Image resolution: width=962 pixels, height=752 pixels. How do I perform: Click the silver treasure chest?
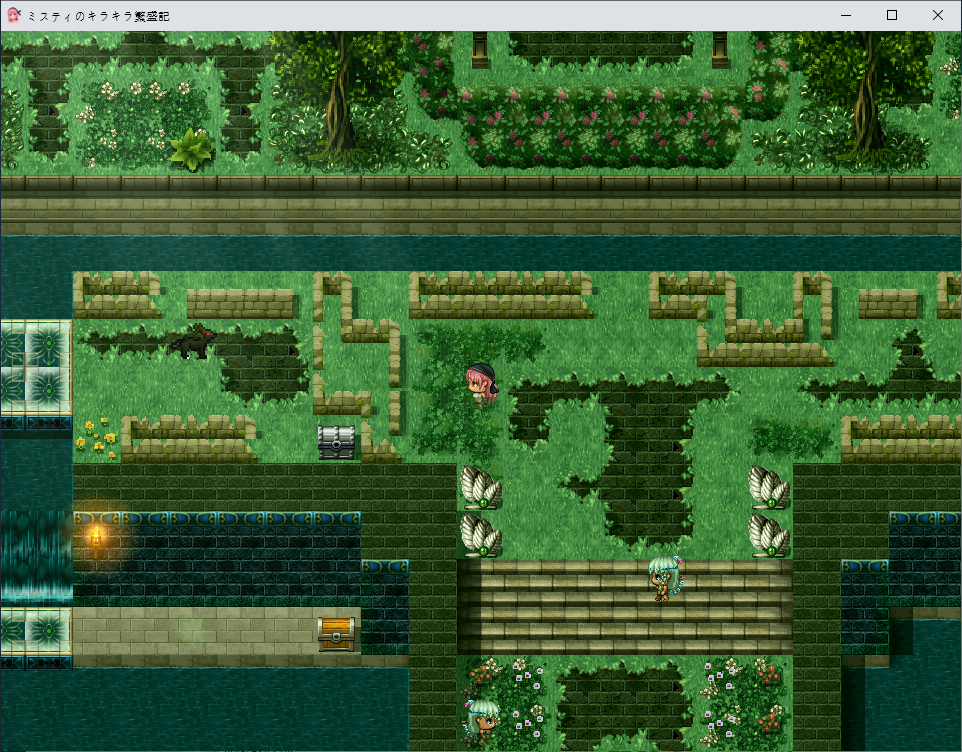point(336,442)
